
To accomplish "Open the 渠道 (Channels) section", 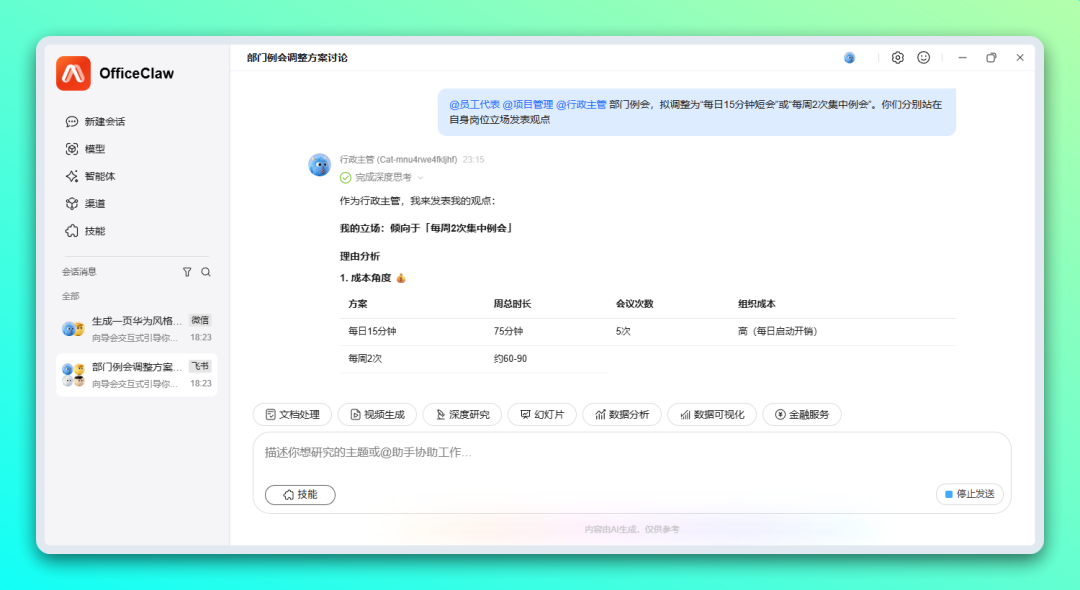I will 94,203.
